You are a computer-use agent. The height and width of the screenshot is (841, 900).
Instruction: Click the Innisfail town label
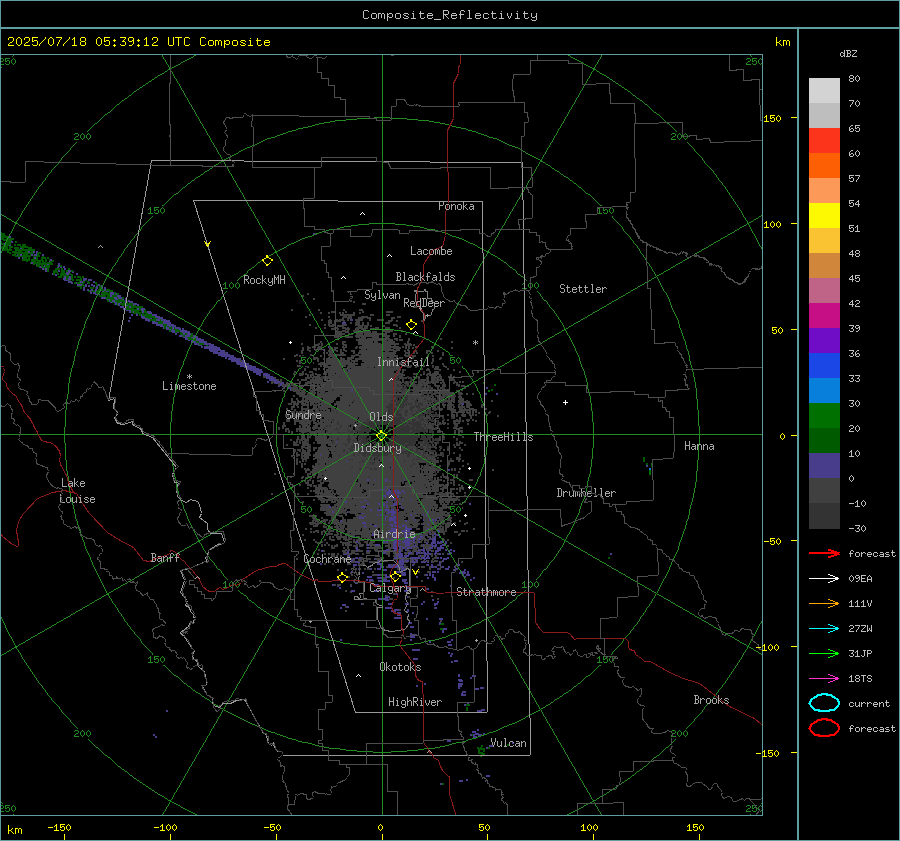pos(403,362)
